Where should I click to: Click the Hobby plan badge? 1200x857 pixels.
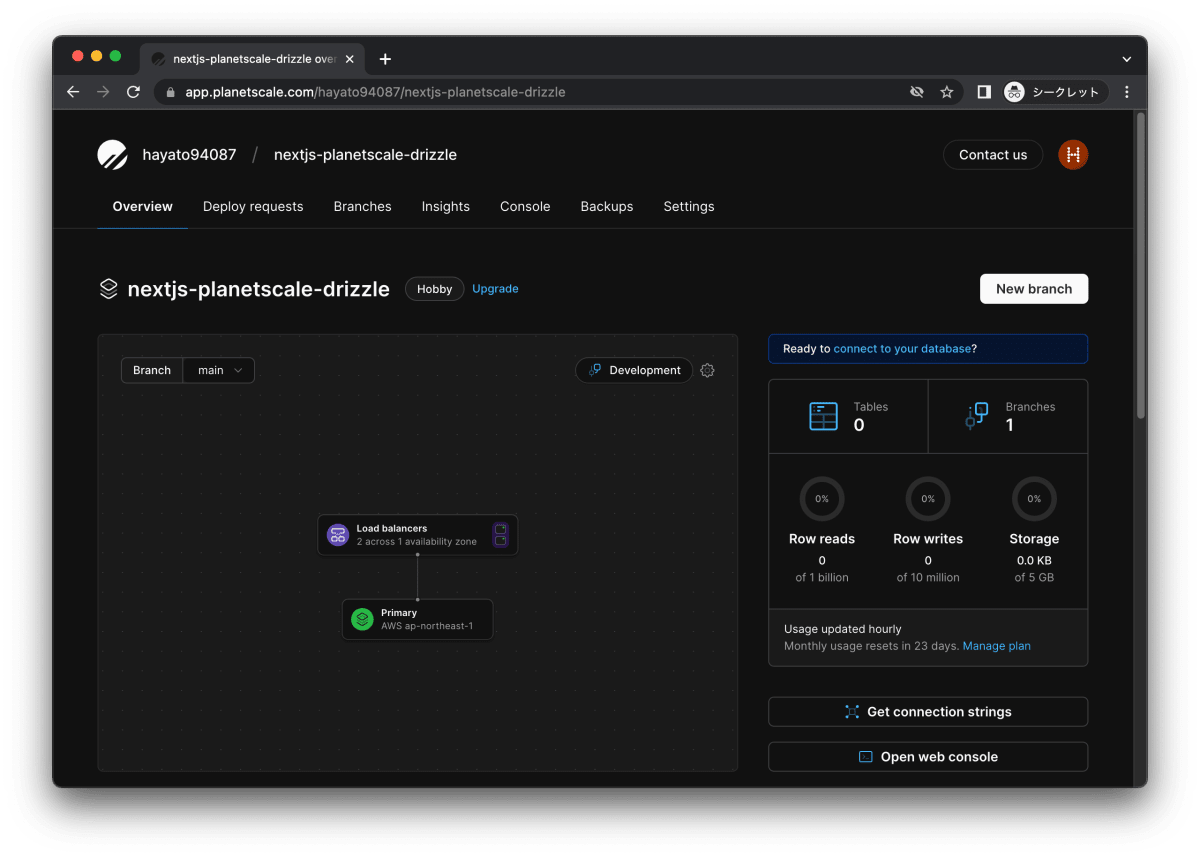tap(435, 289)
